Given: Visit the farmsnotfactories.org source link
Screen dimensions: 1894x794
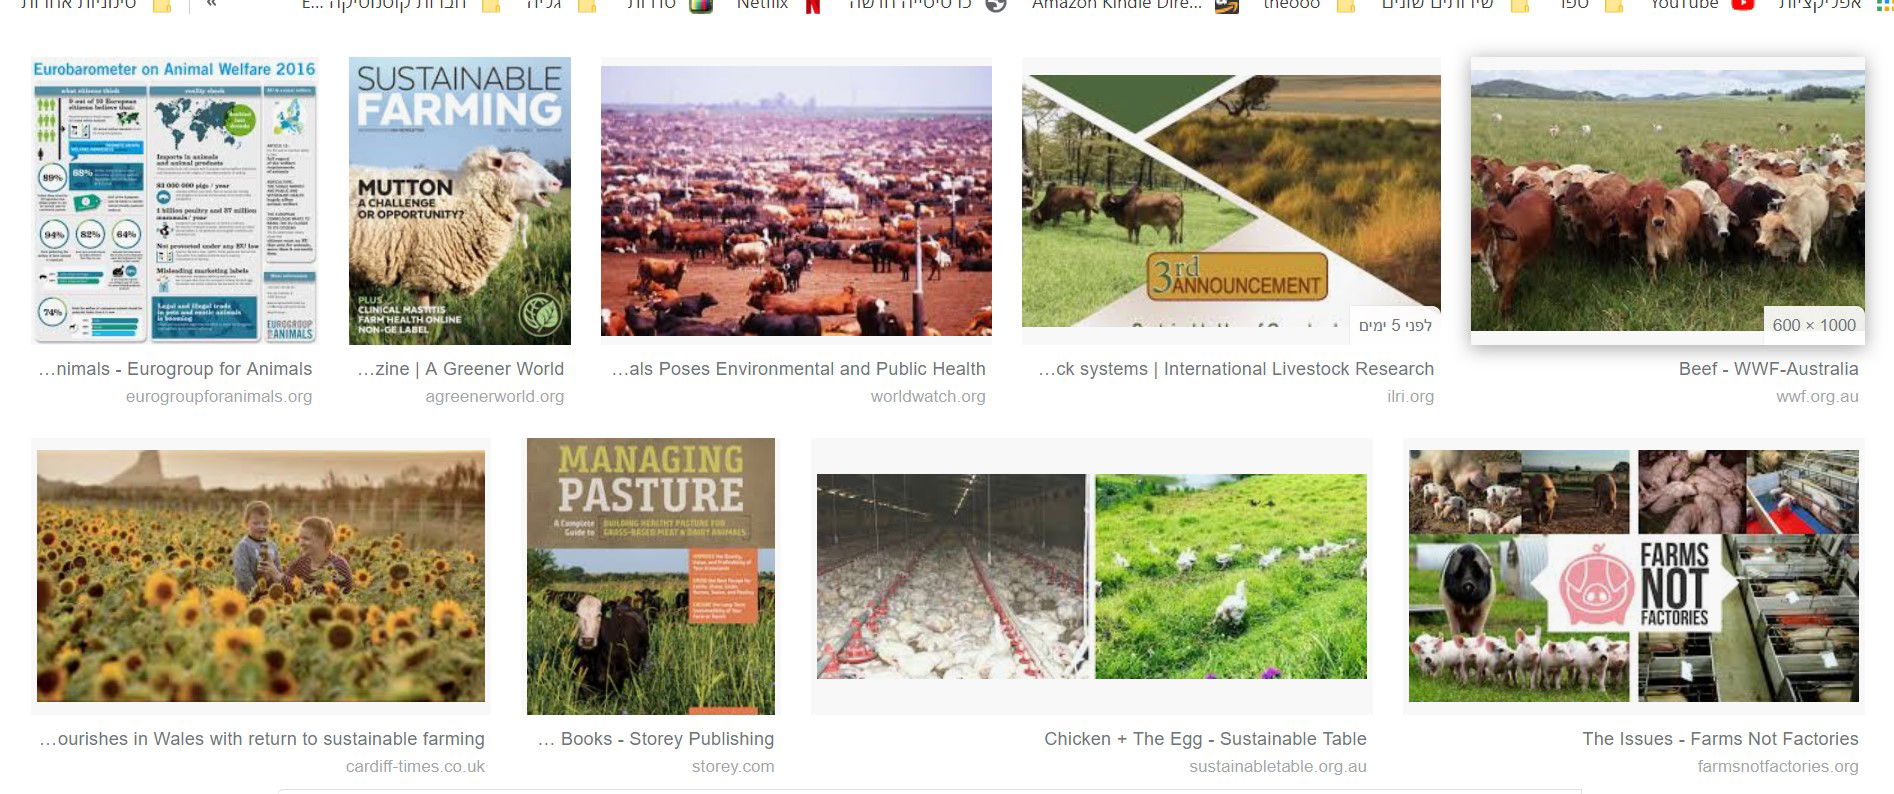Looking at the screenshot, I should click(1778, 766).
